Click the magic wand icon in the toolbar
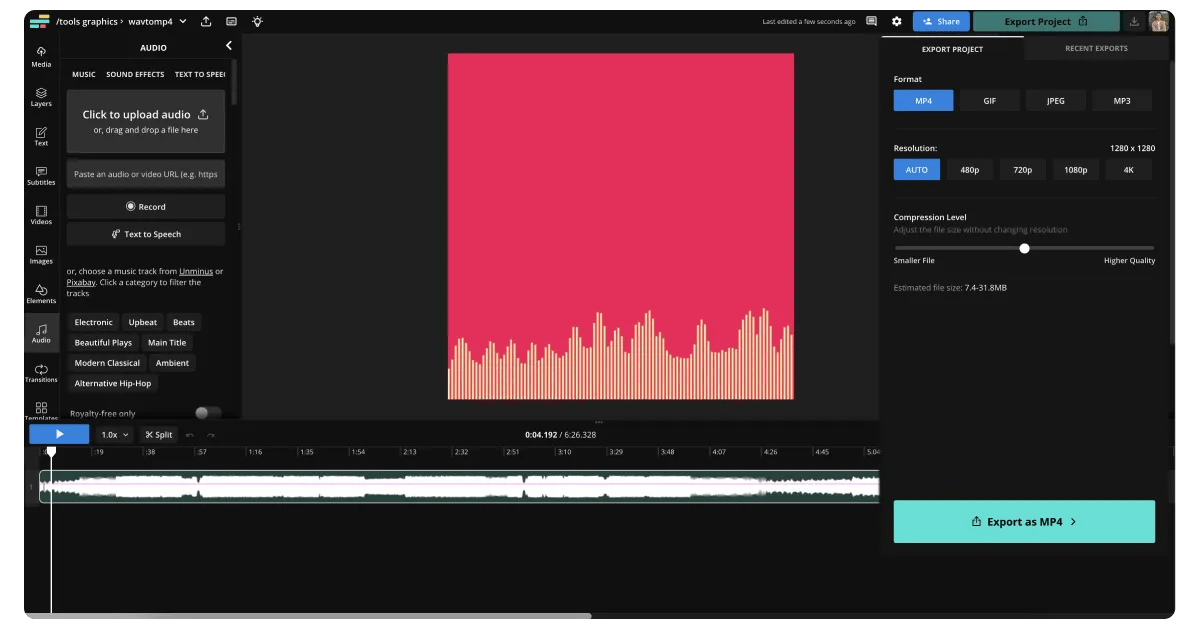Image resolution: width=1200 pixels, height=630 pixels. [x=257, y=21]
